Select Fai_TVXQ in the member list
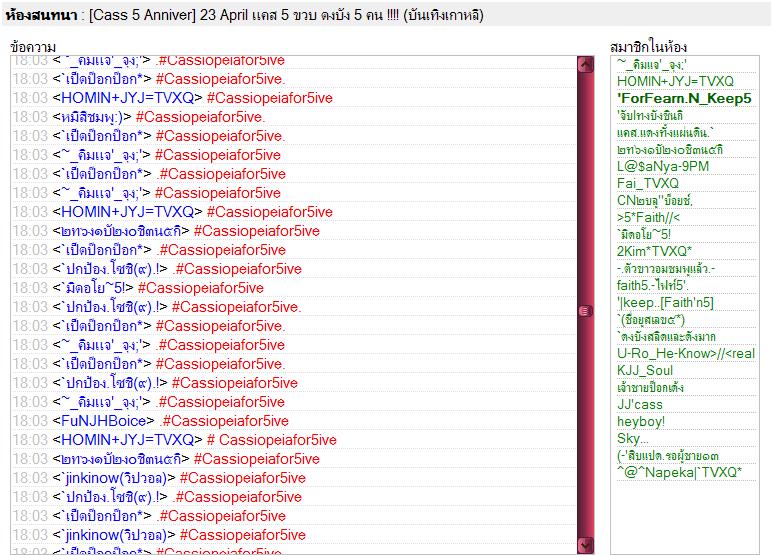This screenshot has width=772, height=555. (647, 183)
